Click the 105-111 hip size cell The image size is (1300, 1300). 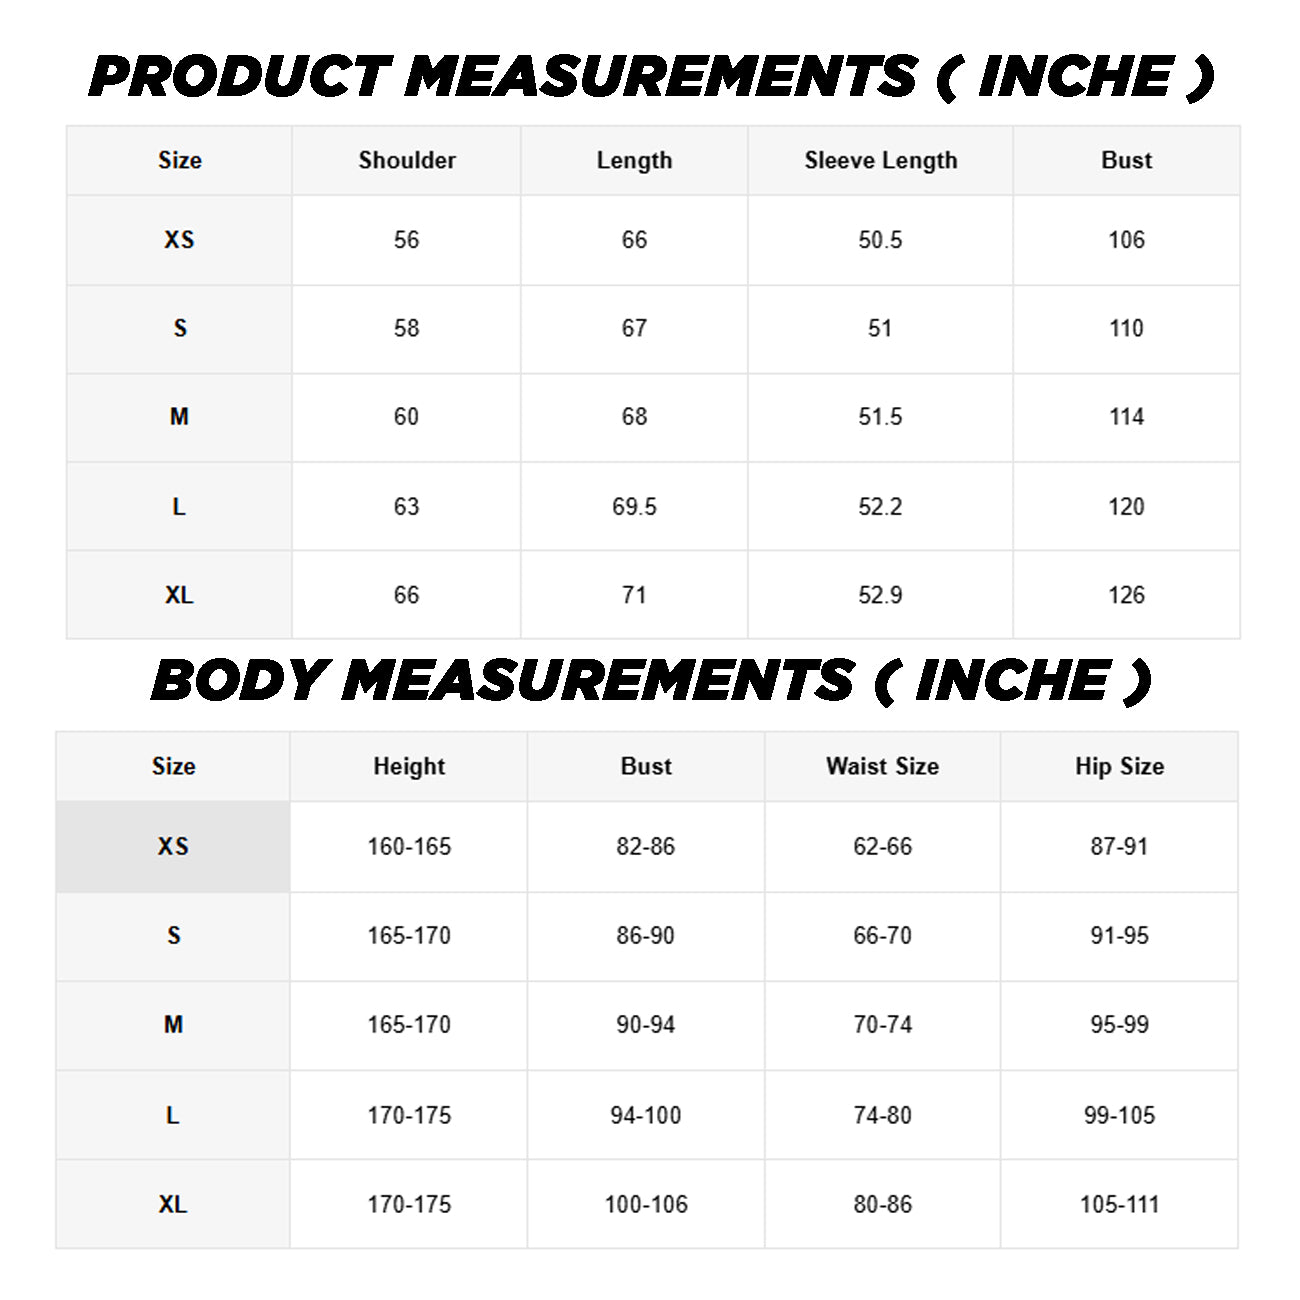(1119, 1204)
